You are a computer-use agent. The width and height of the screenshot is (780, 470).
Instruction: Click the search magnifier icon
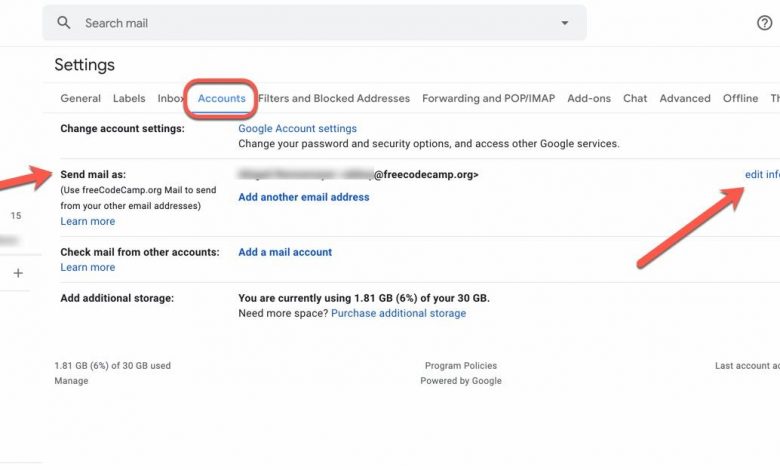point(64,23)
